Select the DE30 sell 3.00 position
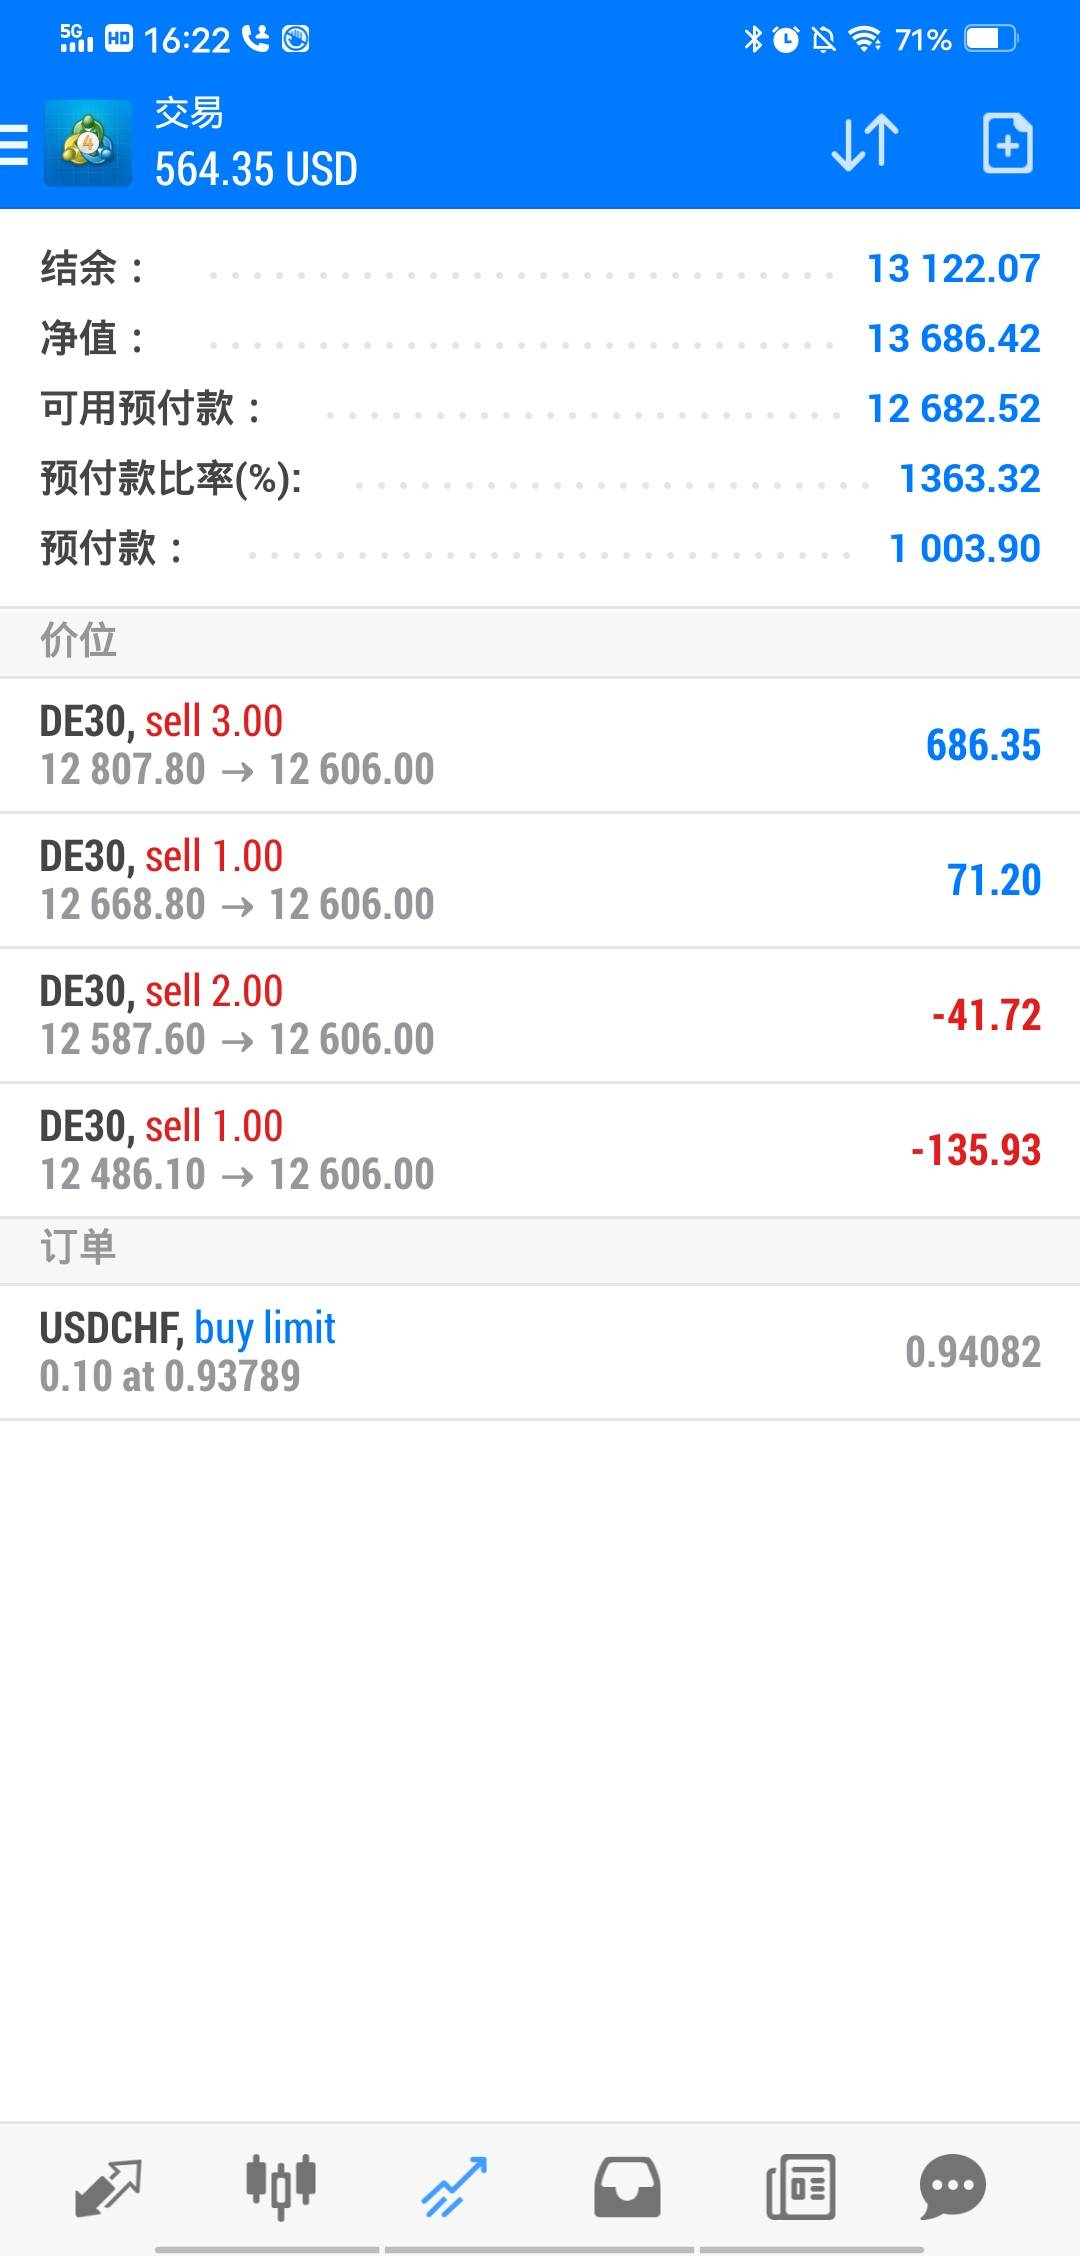 pyautogui.click(x=540, y=746)
